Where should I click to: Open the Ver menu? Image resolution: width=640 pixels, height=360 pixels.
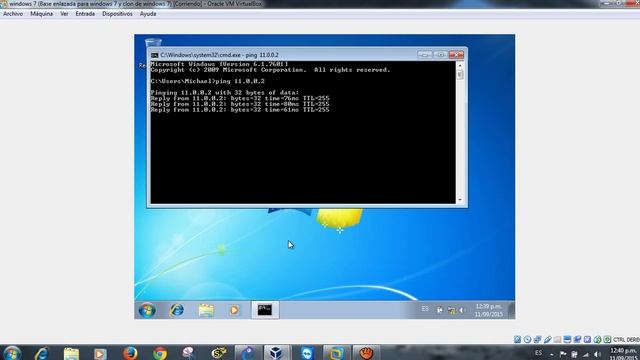(64, 14)
